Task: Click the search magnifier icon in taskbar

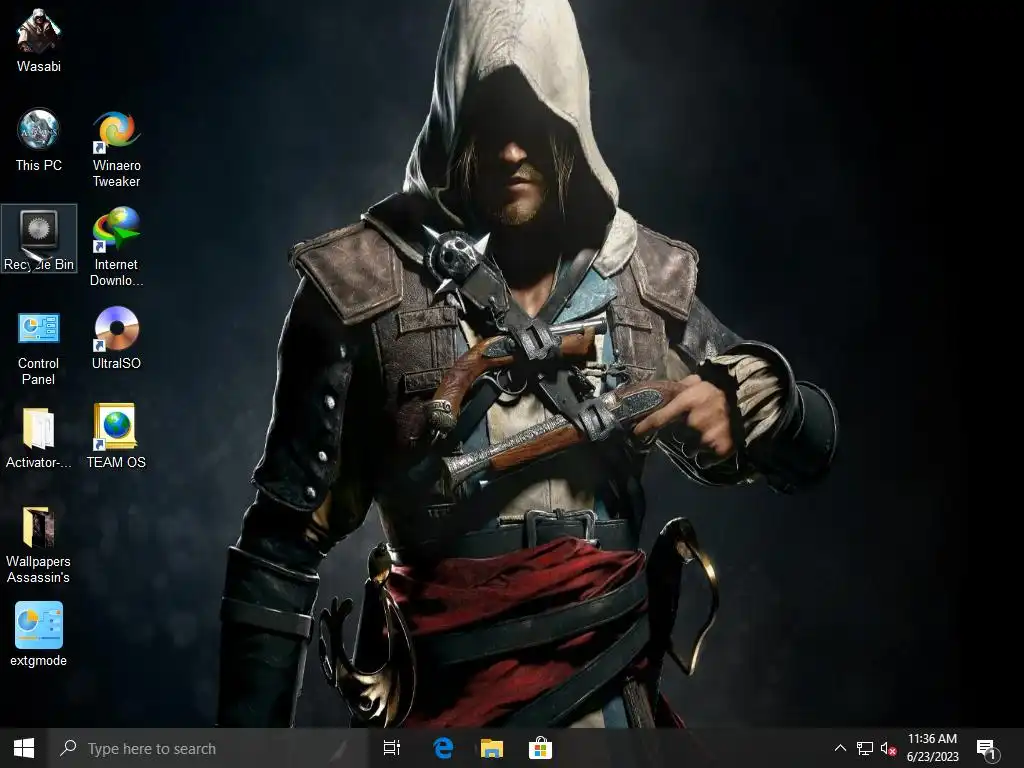Action: pyautogui.click(x=68, y=748)
